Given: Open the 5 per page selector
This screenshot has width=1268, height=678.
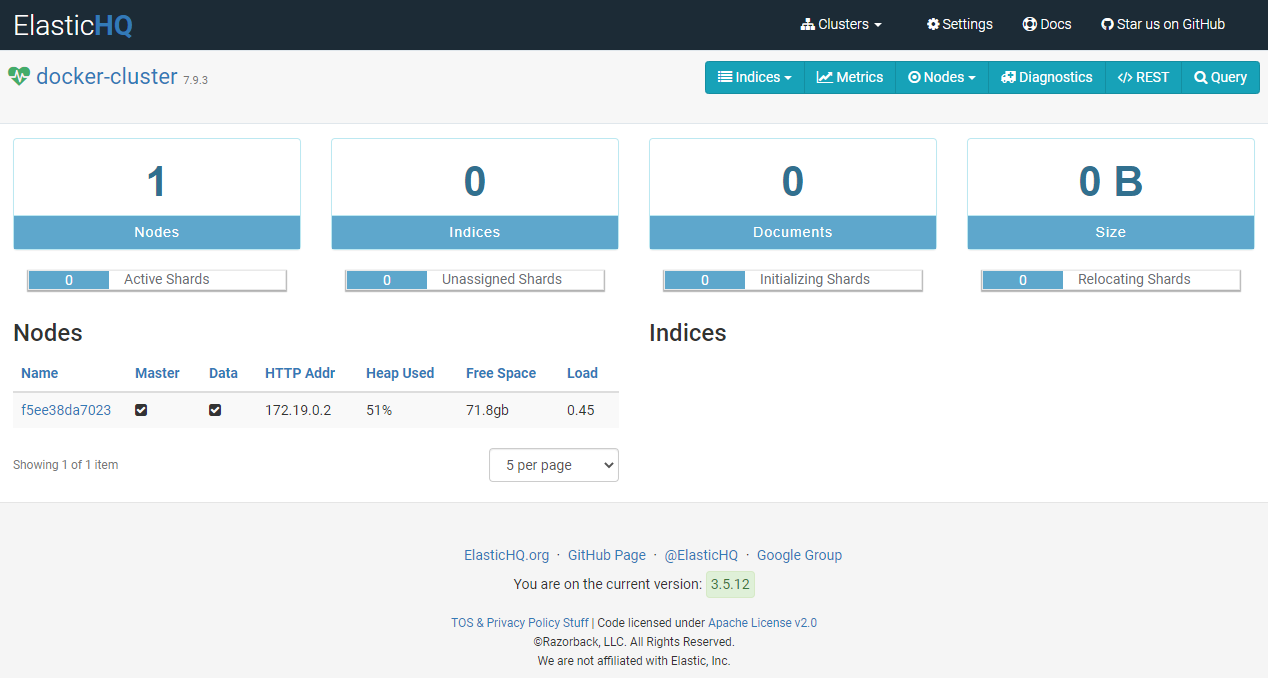Looking at the screenshot, I should tap(554, 465).
